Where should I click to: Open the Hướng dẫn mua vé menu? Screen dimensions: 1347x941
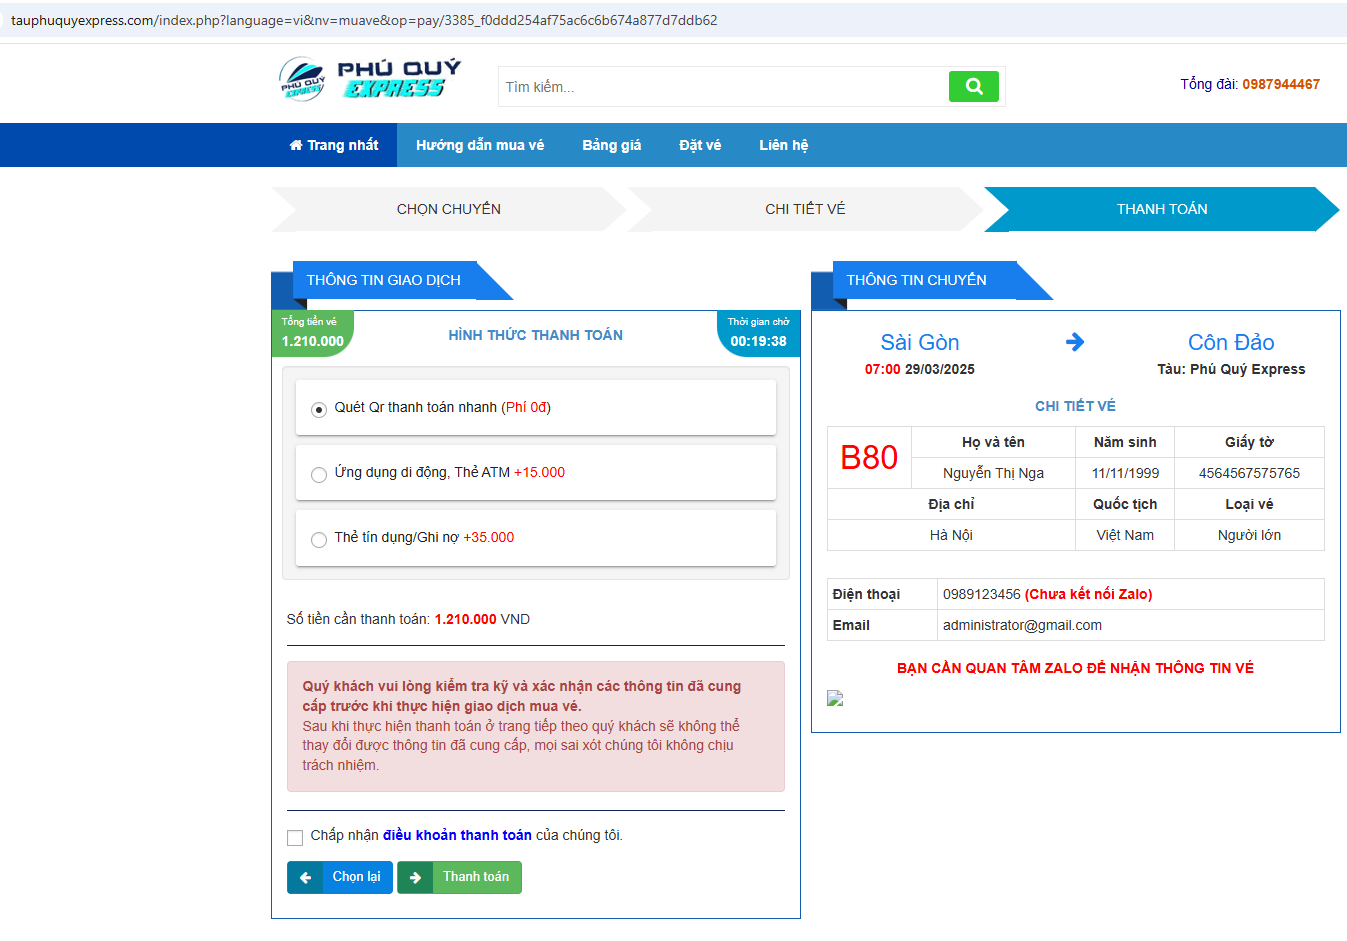tap(480, 145)
